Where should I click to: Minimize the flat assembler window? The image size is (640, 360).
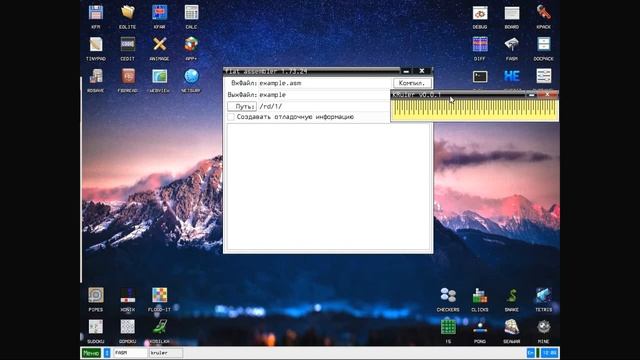click(406, 71)
